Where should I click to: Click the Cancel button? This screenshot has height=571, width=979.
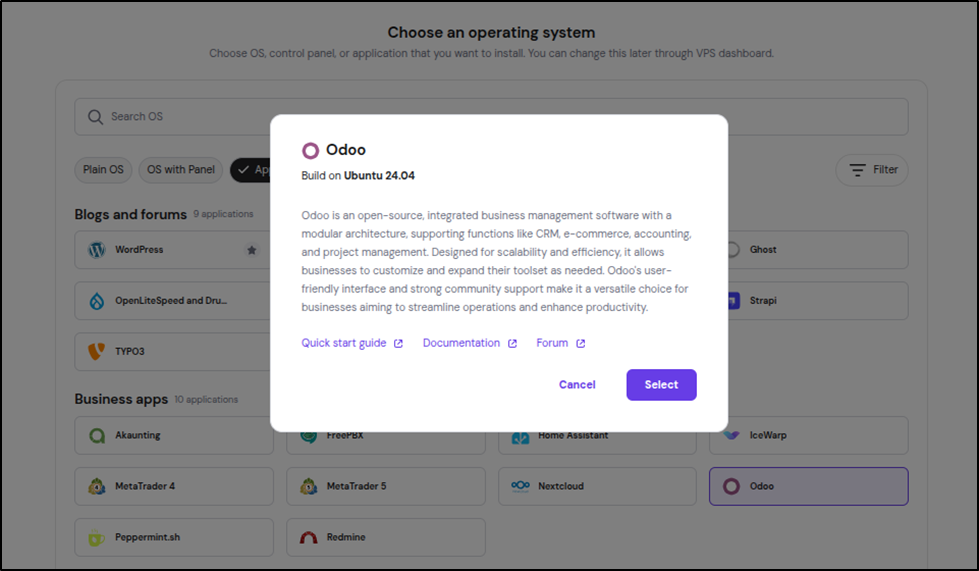tap(577, 385)
